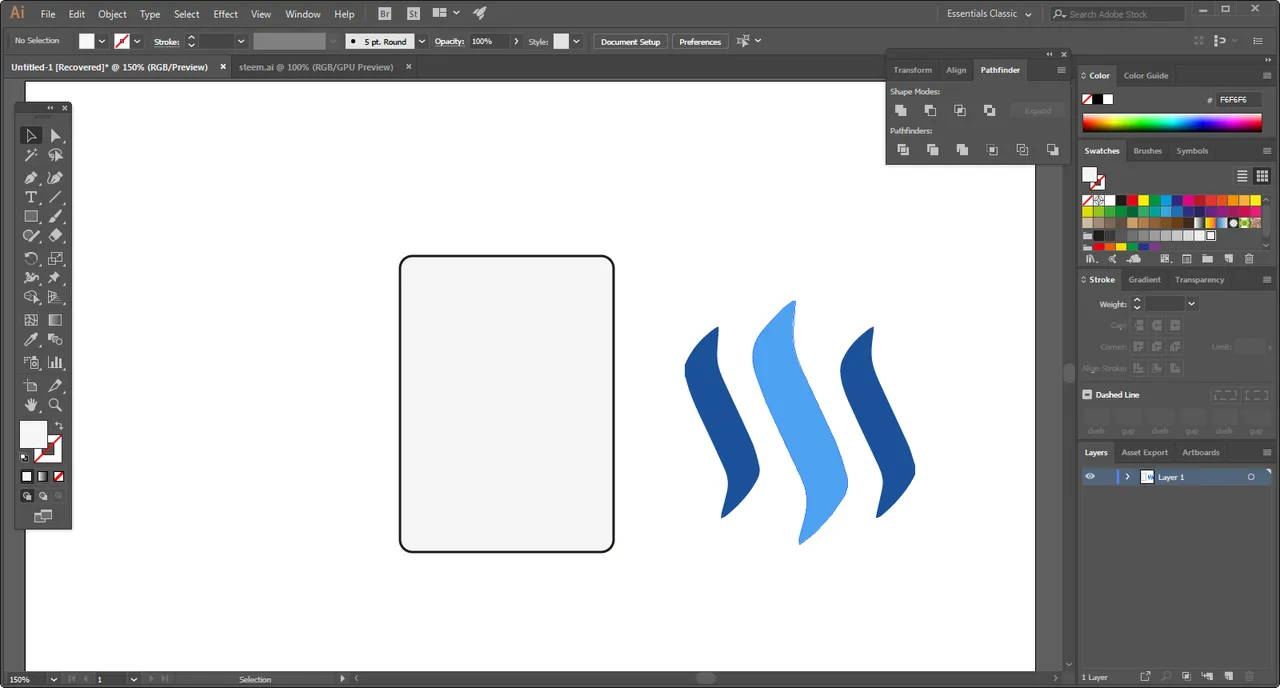Pick the Column Graph tool
This screenshot has height=688, width=1280.
coord(56,363)
